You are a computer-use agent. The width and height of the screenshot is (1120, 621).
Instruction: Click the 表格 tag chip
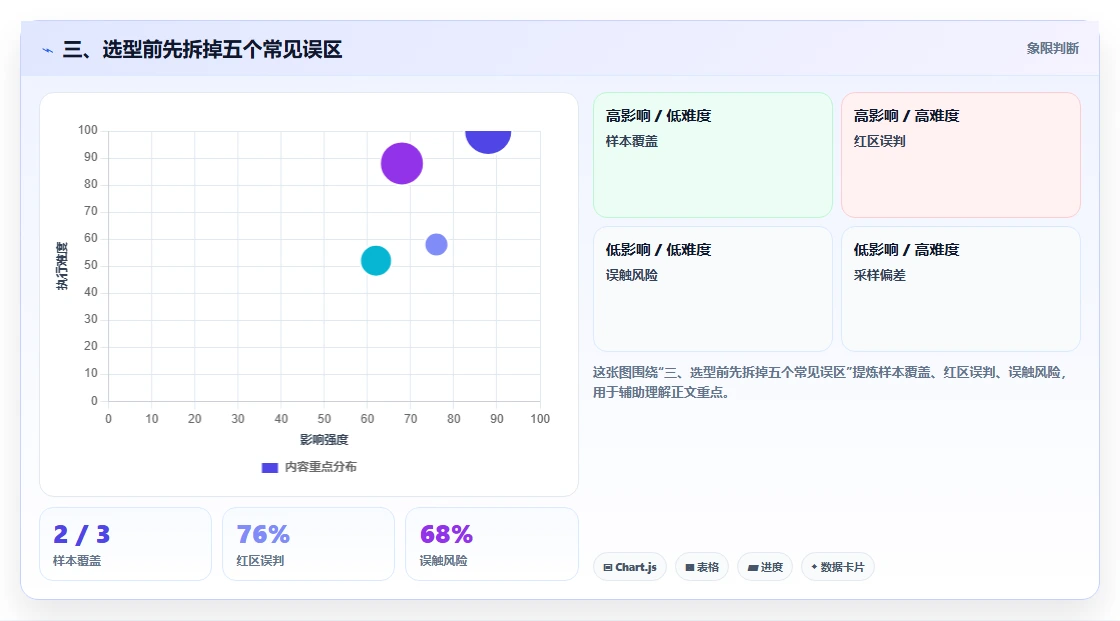702,567
